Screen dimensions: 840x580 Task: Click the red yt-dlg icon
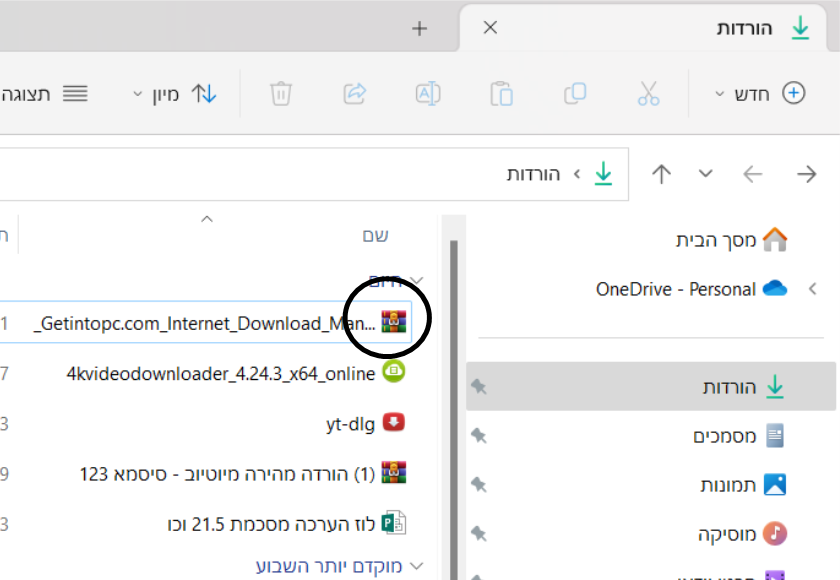394,423
